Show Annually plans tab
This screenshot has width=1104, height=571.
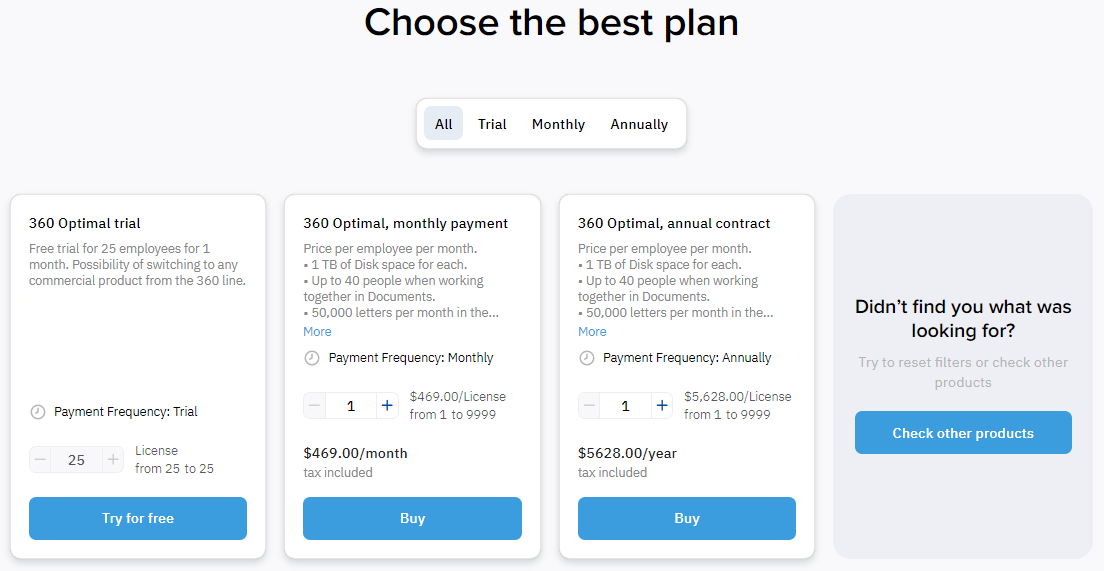pyautogui.click(x=639, y=124)
